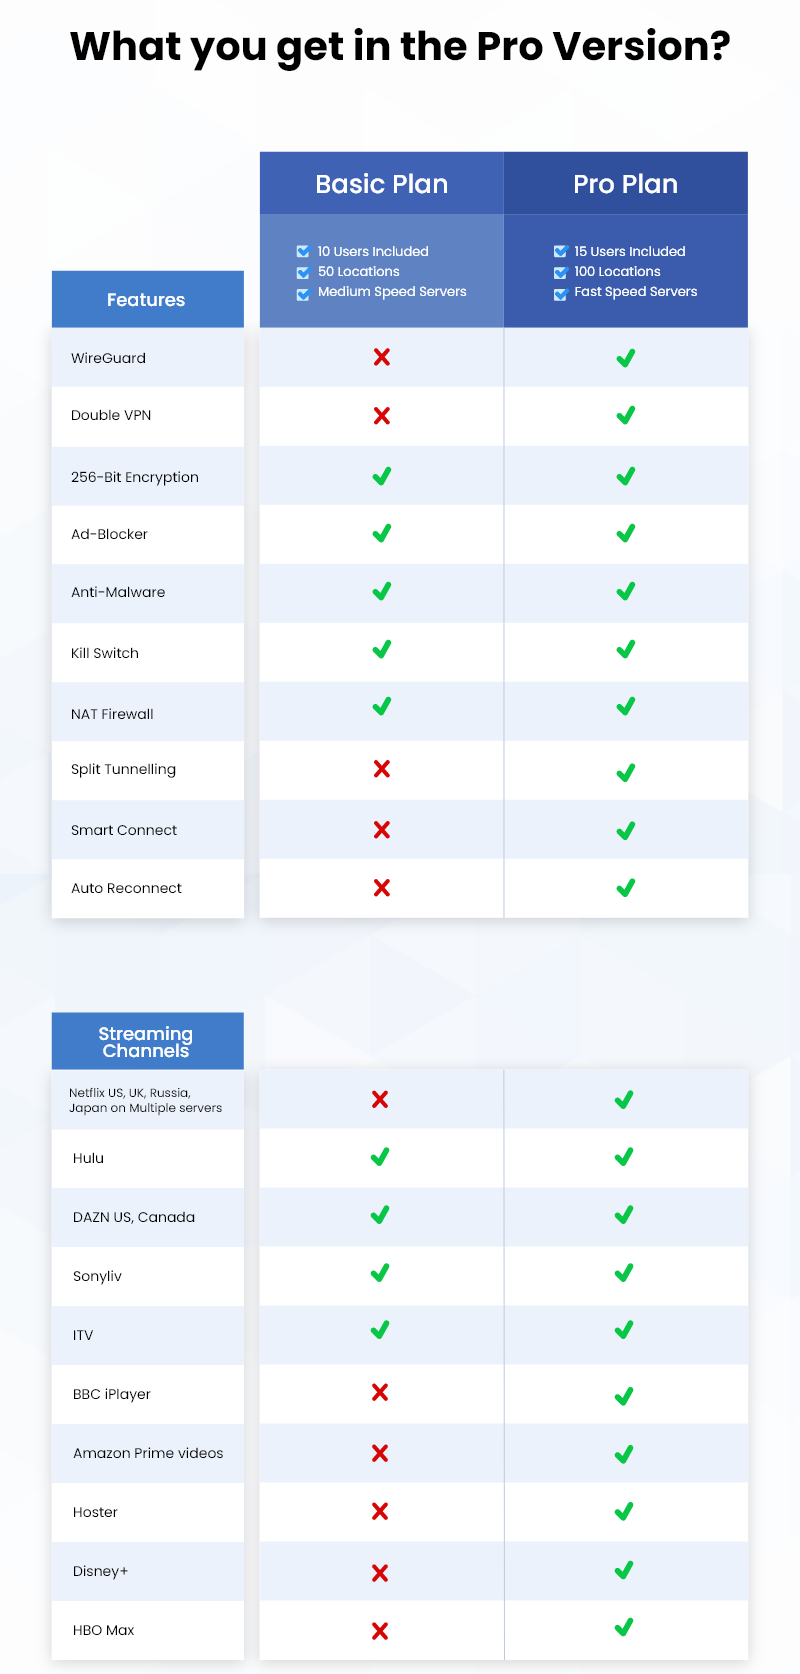Click the green check for Double VPN Pro Plan
Screen dimensions: 800x1674
pyautogui.click(x=625, y=415)
